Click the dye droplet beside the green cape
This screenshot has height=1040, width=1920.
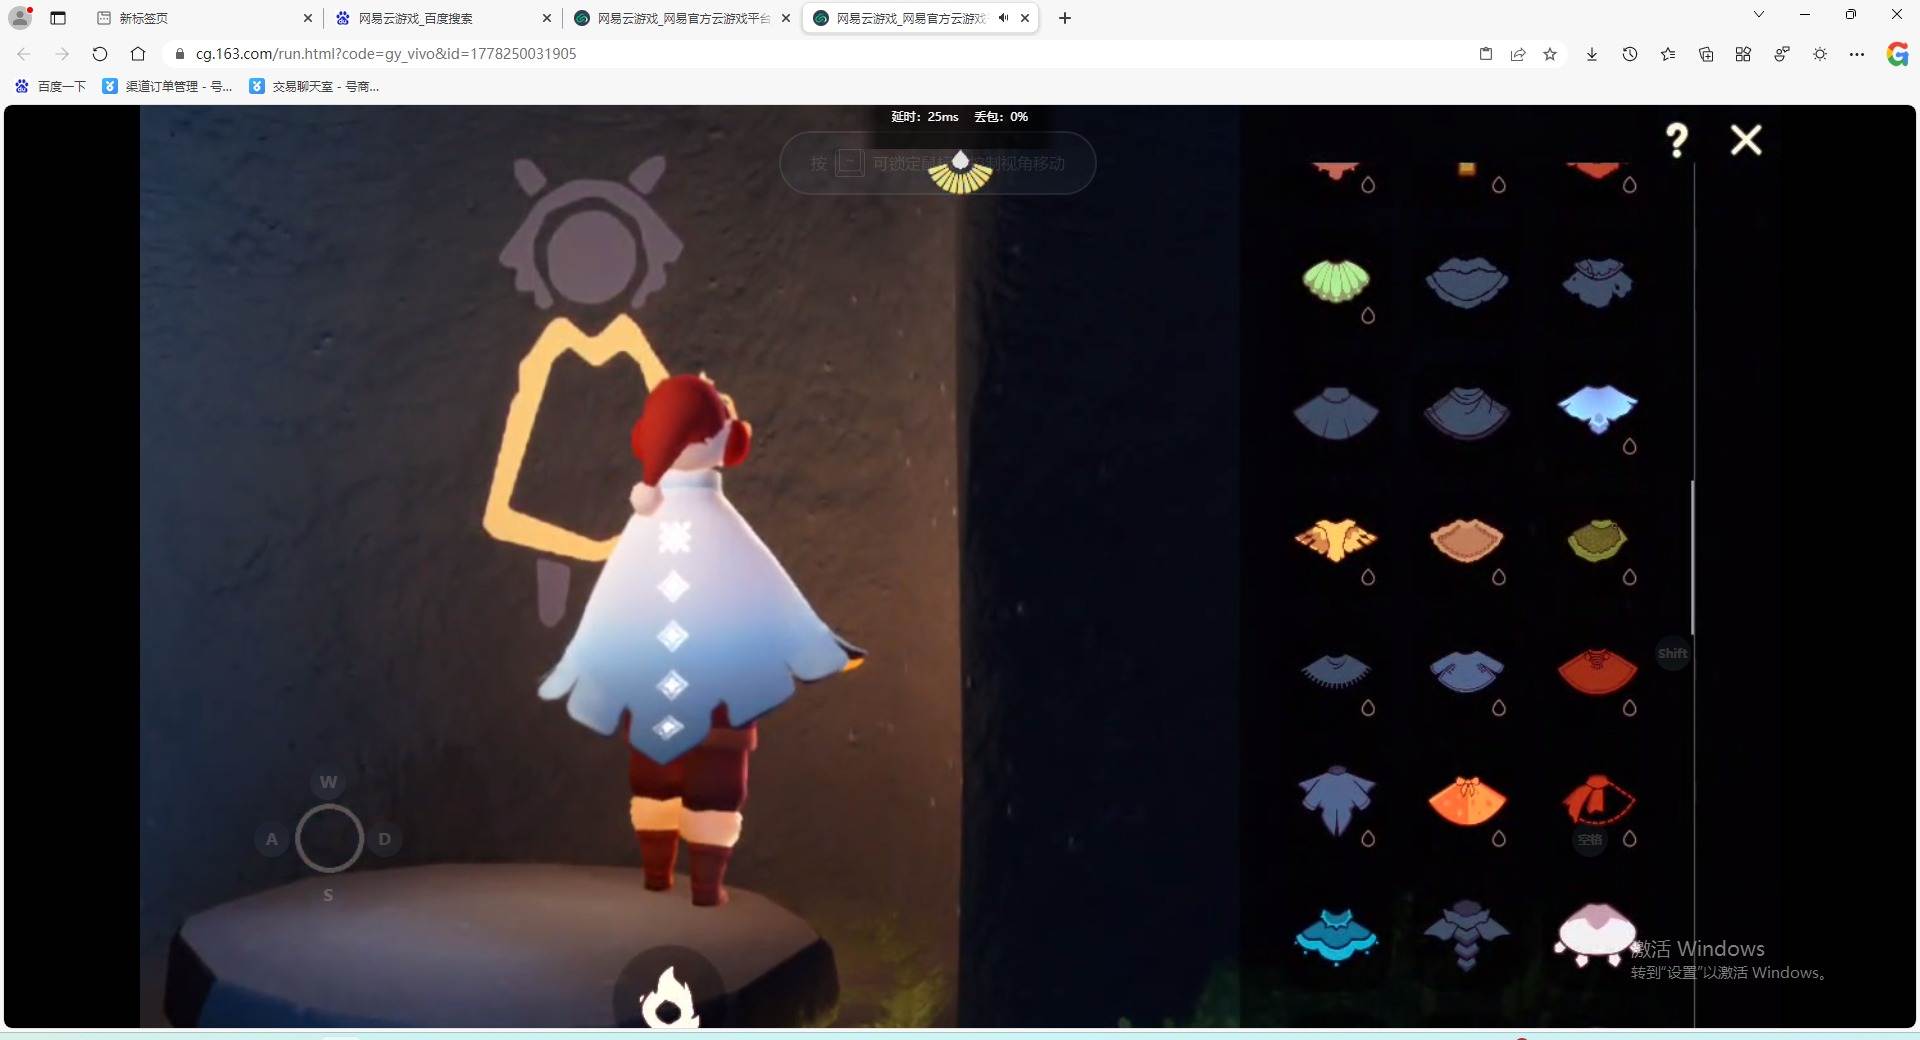click(1368, 316)
